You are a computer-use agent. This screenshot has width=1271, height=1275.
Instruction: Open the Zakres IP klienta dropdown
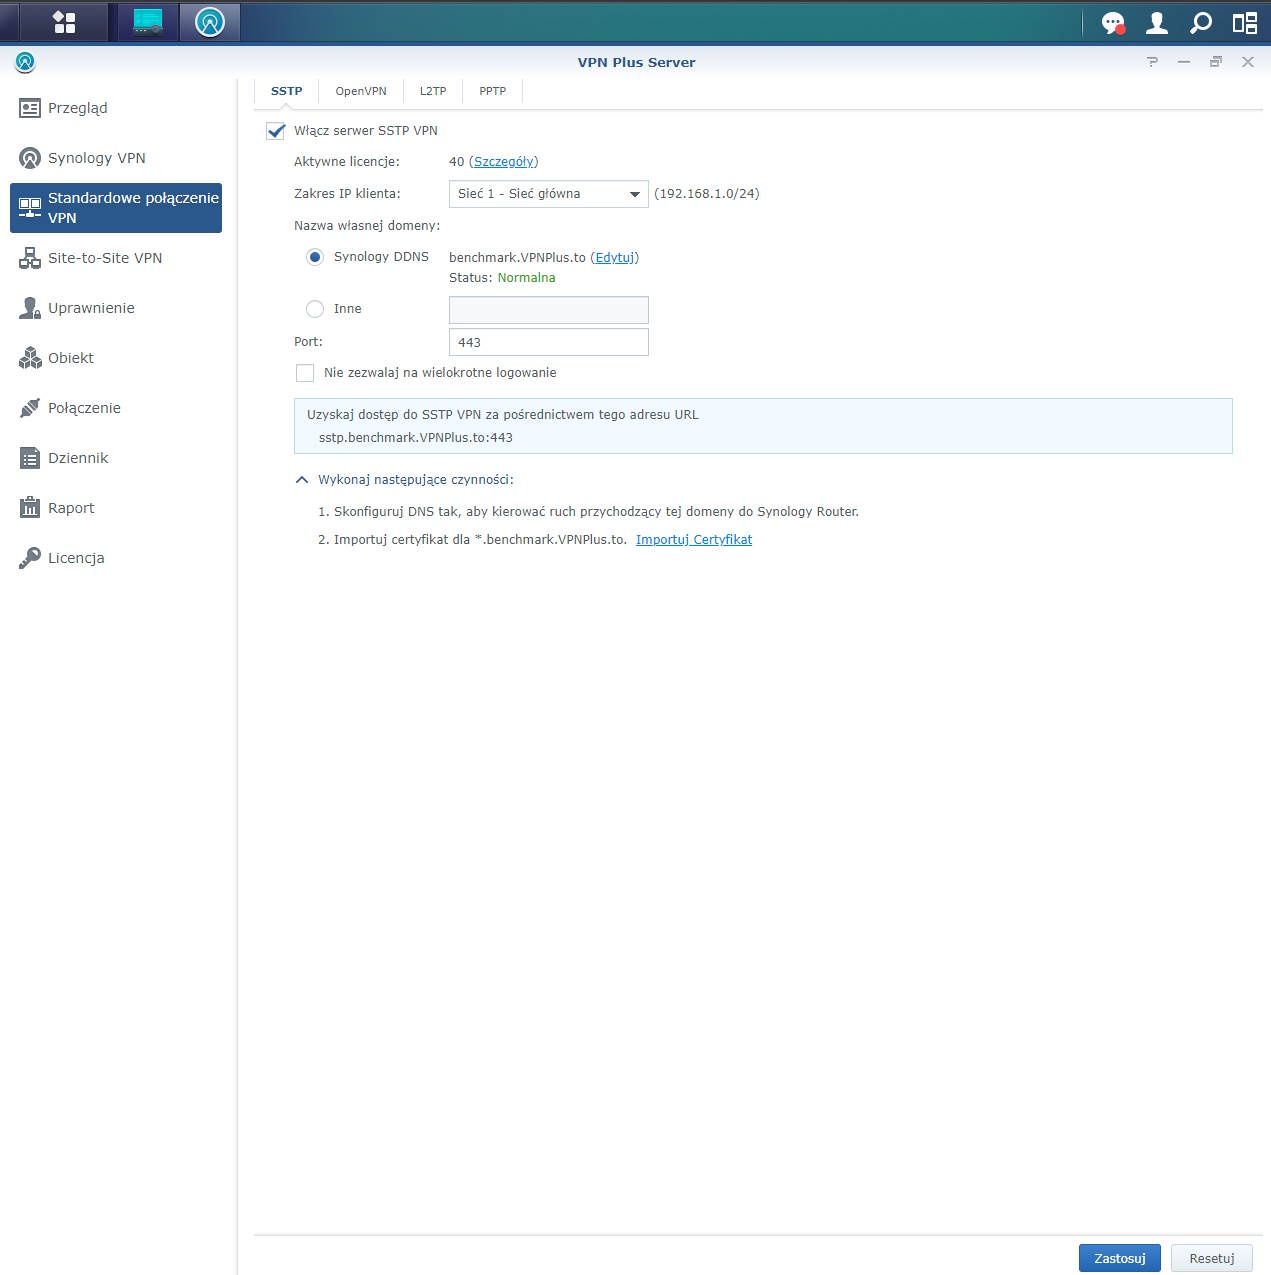tap(548, 194)
